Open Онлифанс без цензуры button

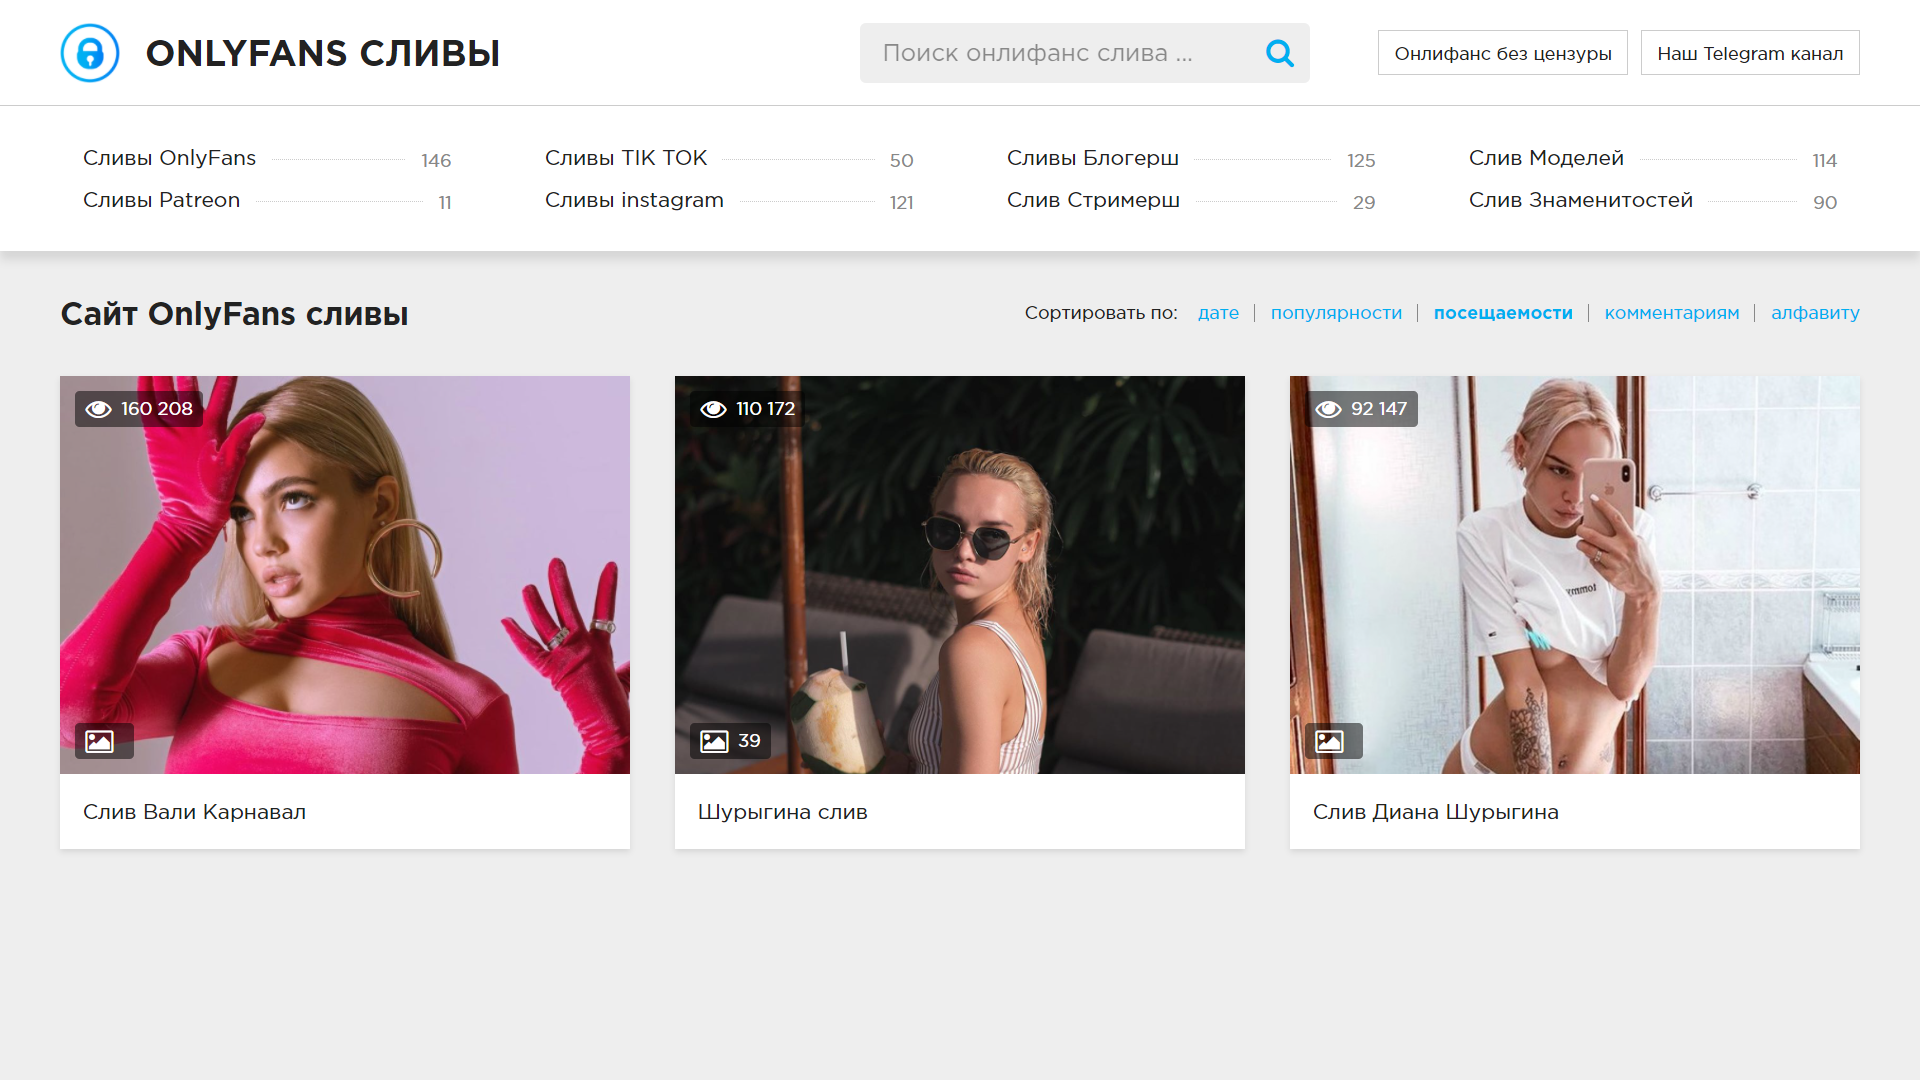(x=1502, y=53)
